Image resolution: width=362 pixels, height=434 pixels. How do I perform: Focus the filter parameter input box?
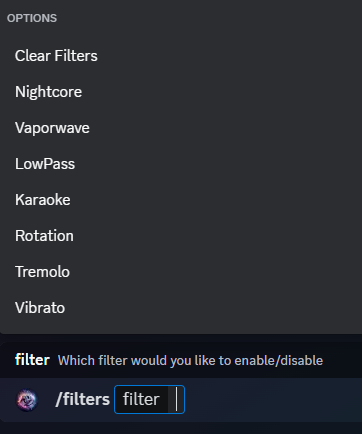coord(149,399)
